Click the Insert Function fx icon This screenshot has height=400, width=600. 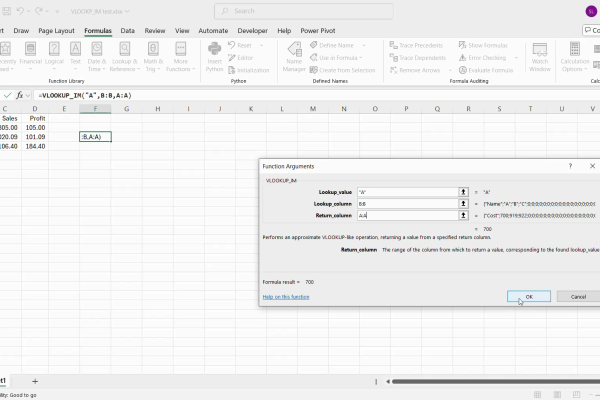[20, 95]
